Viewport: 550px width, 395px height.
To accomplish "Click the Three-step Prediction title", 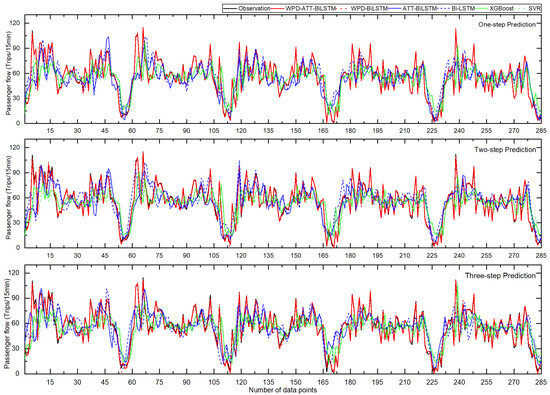I will point(501,276).
